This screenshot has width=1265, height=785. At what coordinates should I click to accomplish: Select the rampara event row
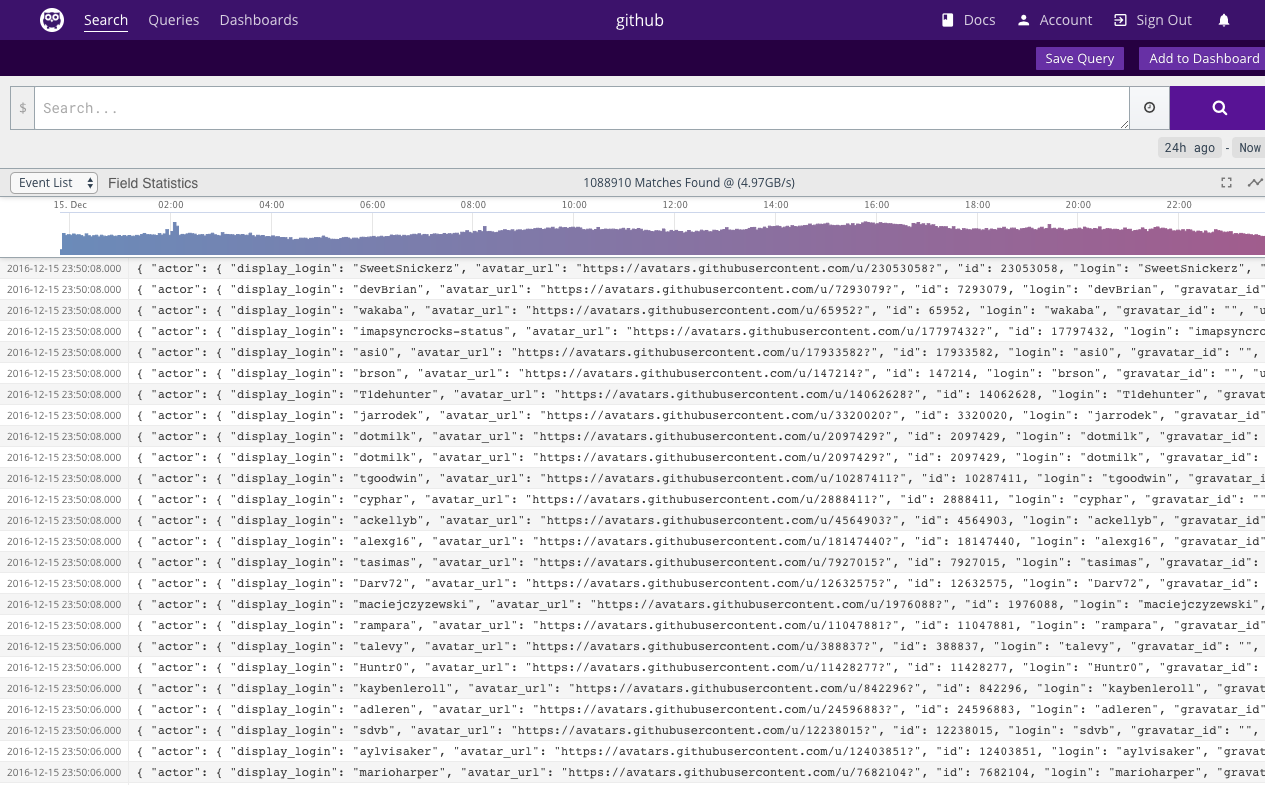[632, 625]
